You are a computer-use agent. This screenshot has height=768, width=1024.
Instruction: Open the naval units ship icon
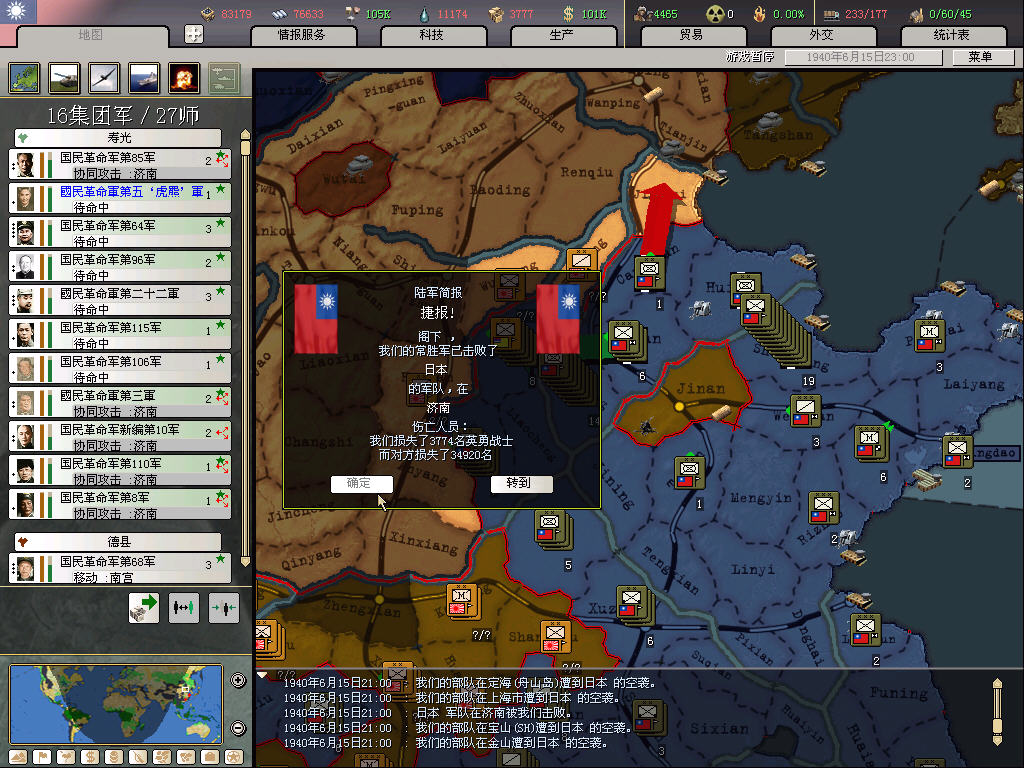[144, 77]
